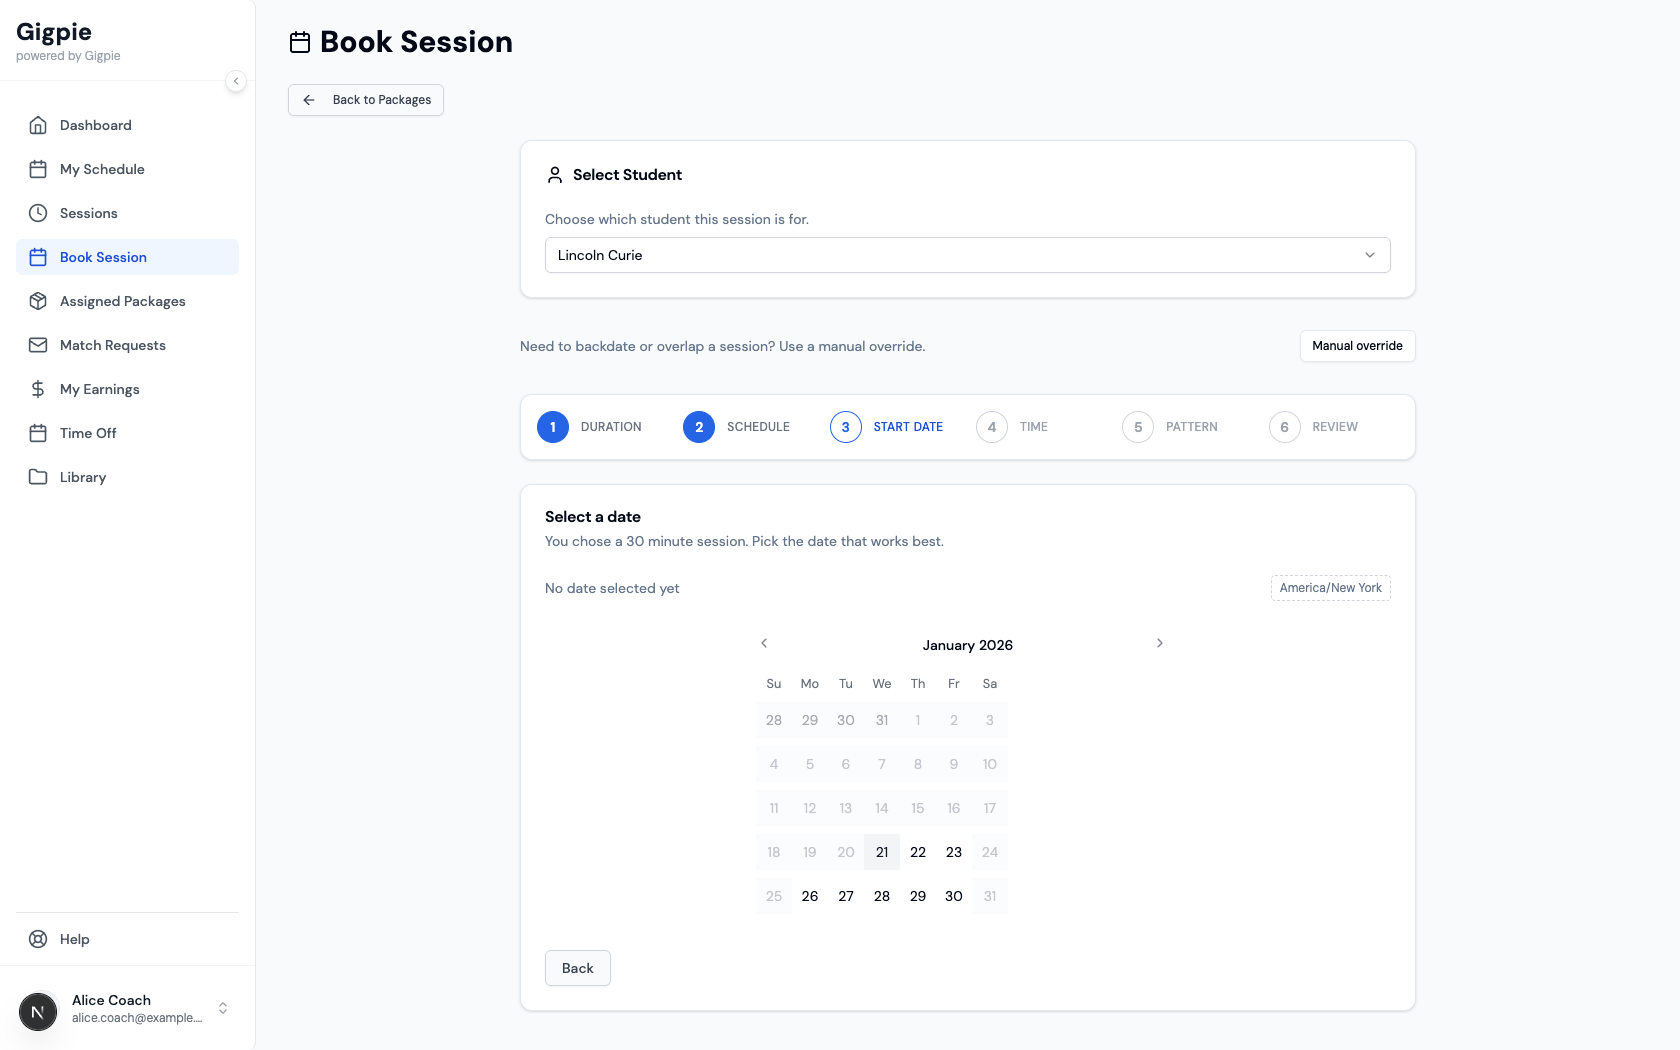
Task: Click the Manual override button
Action: [x=1357, y=346]
